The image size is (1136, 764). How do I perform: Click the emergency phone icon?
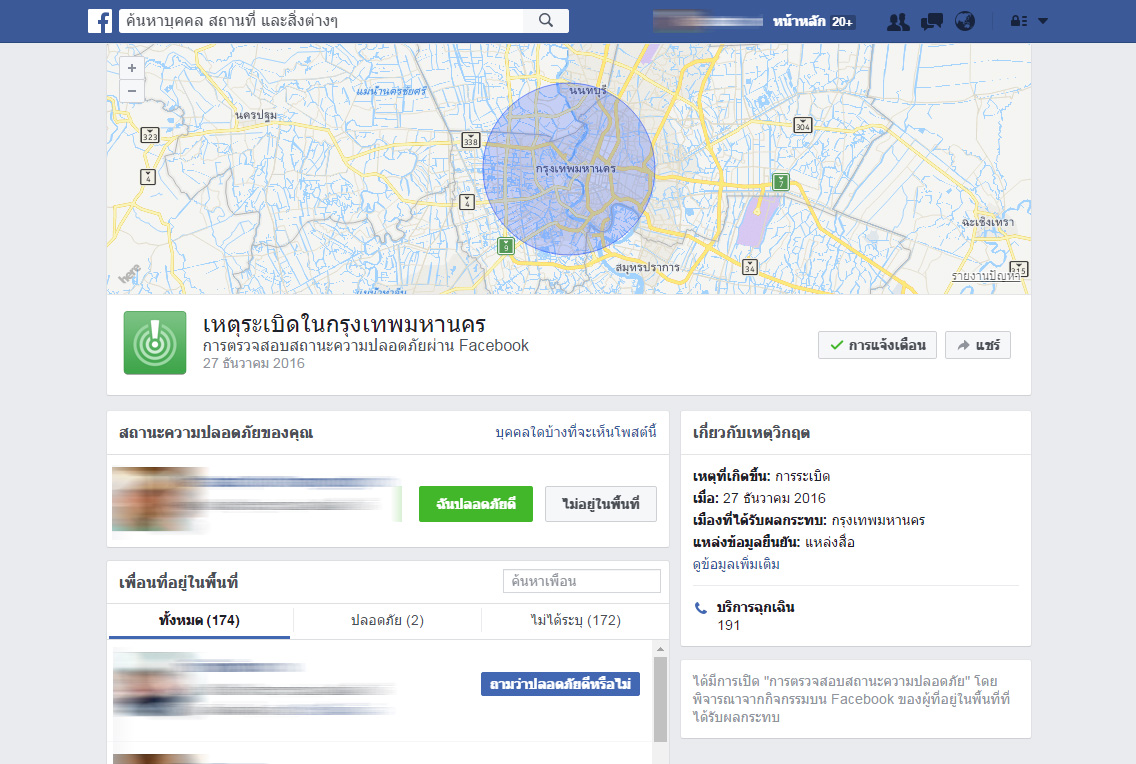coord(701,608)
